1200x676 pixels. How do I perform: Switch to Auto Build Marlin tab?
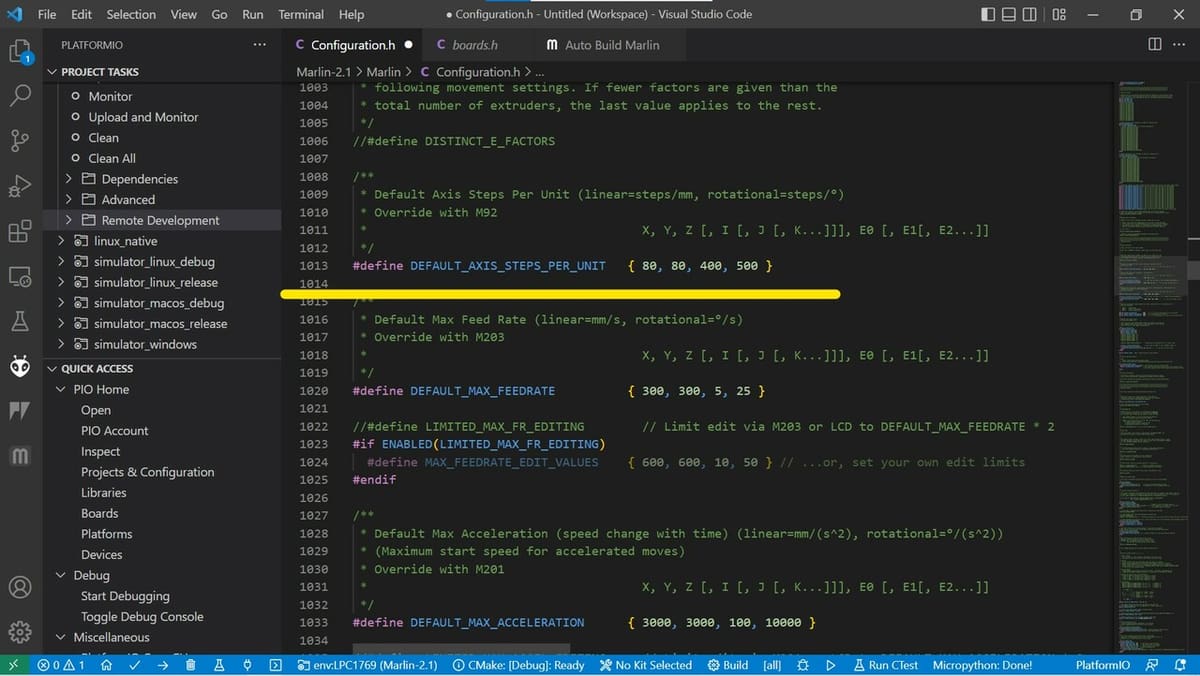click(612, 45)
